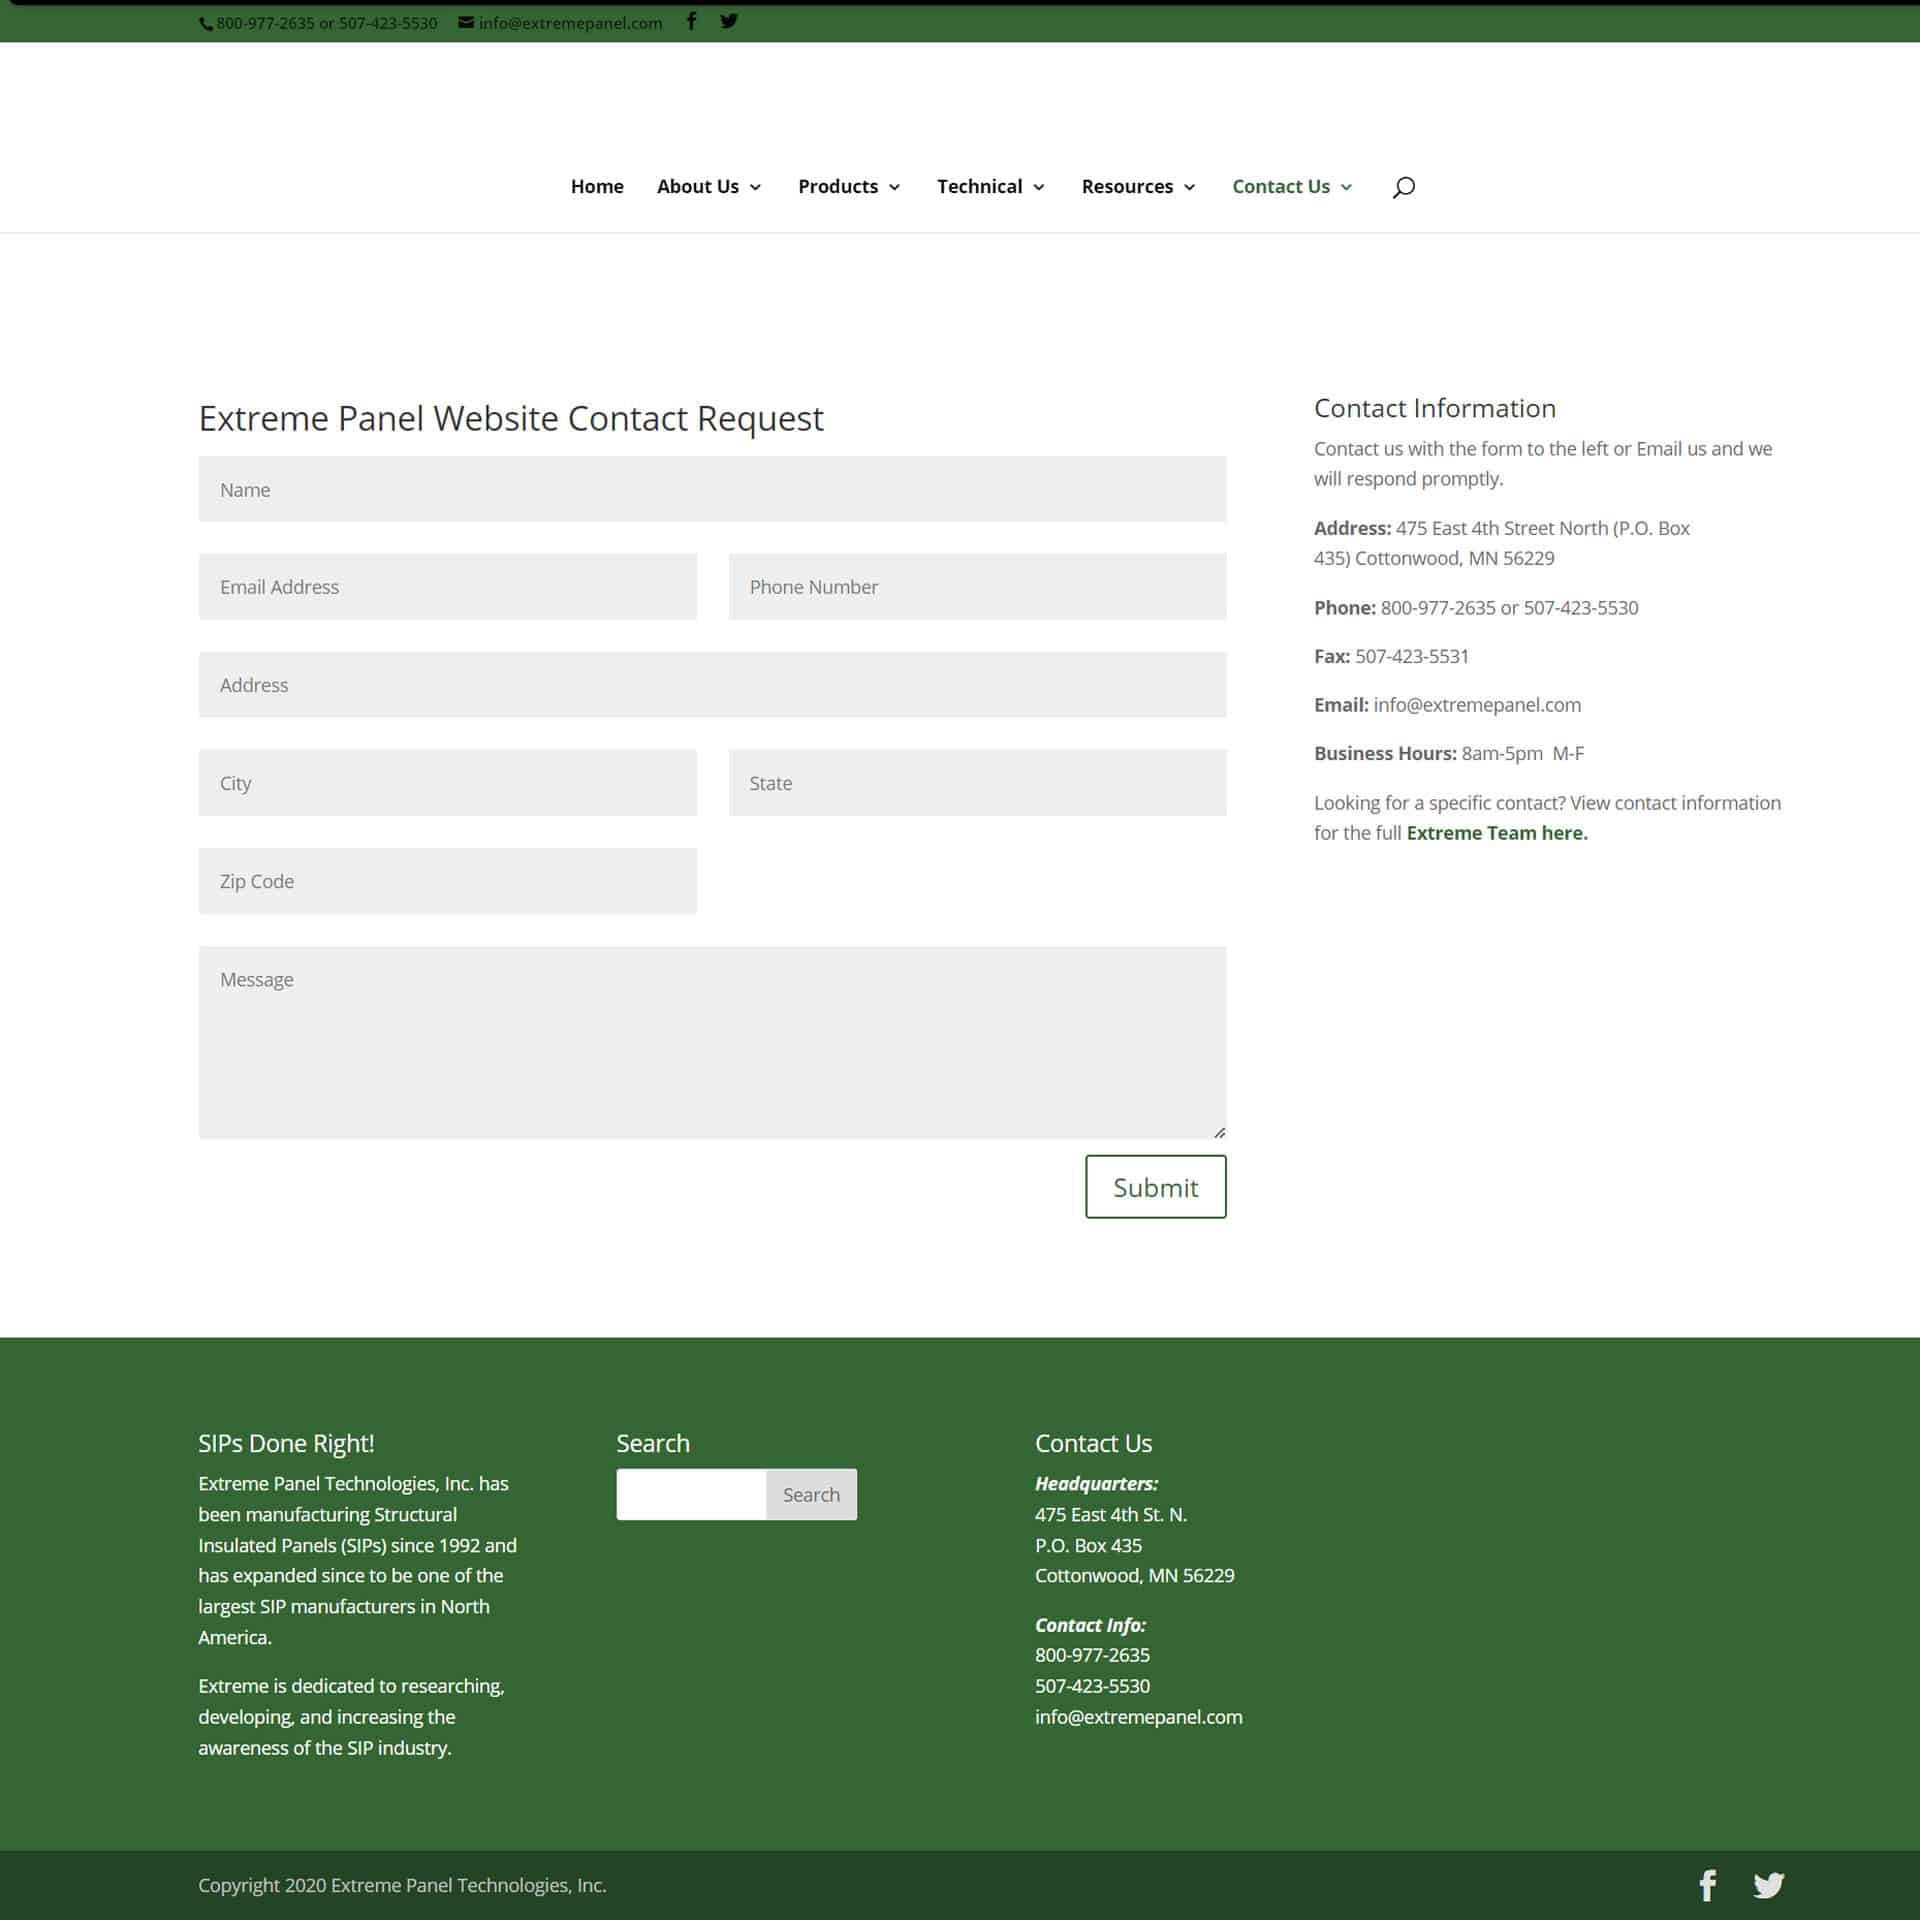Click the footer search text box
Screen dimensions: 1920x1920
pyautogui.click(x=691, y=1494)
